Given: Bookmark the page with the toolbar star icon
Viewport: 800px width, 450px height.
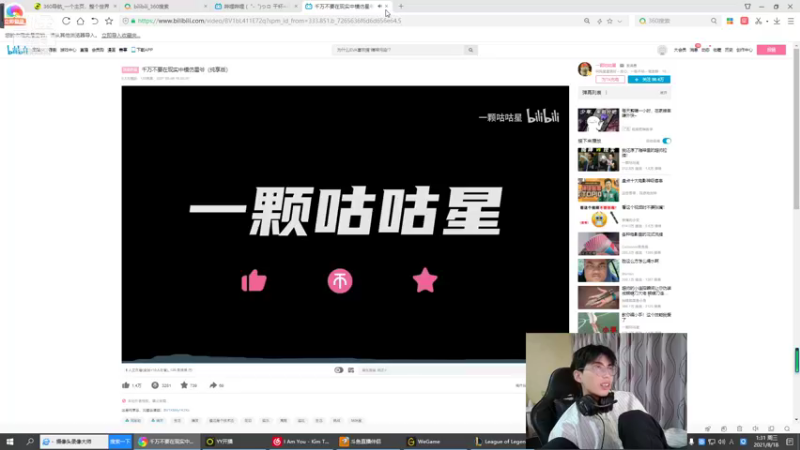Looking at the screenshot, I should [109, 21].
